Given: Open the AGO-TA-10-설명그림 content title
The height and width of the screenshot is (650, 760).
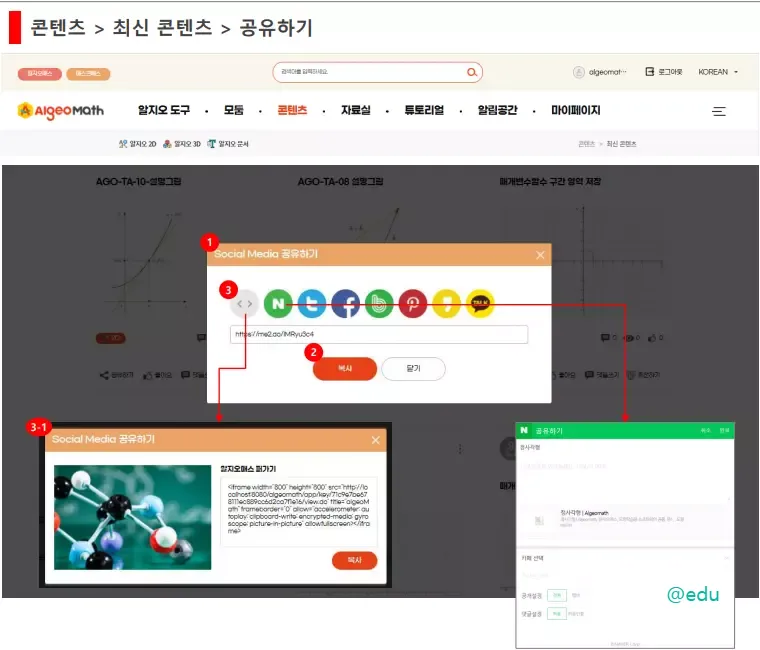Looking at the screenshot, I should pos(139,182).
